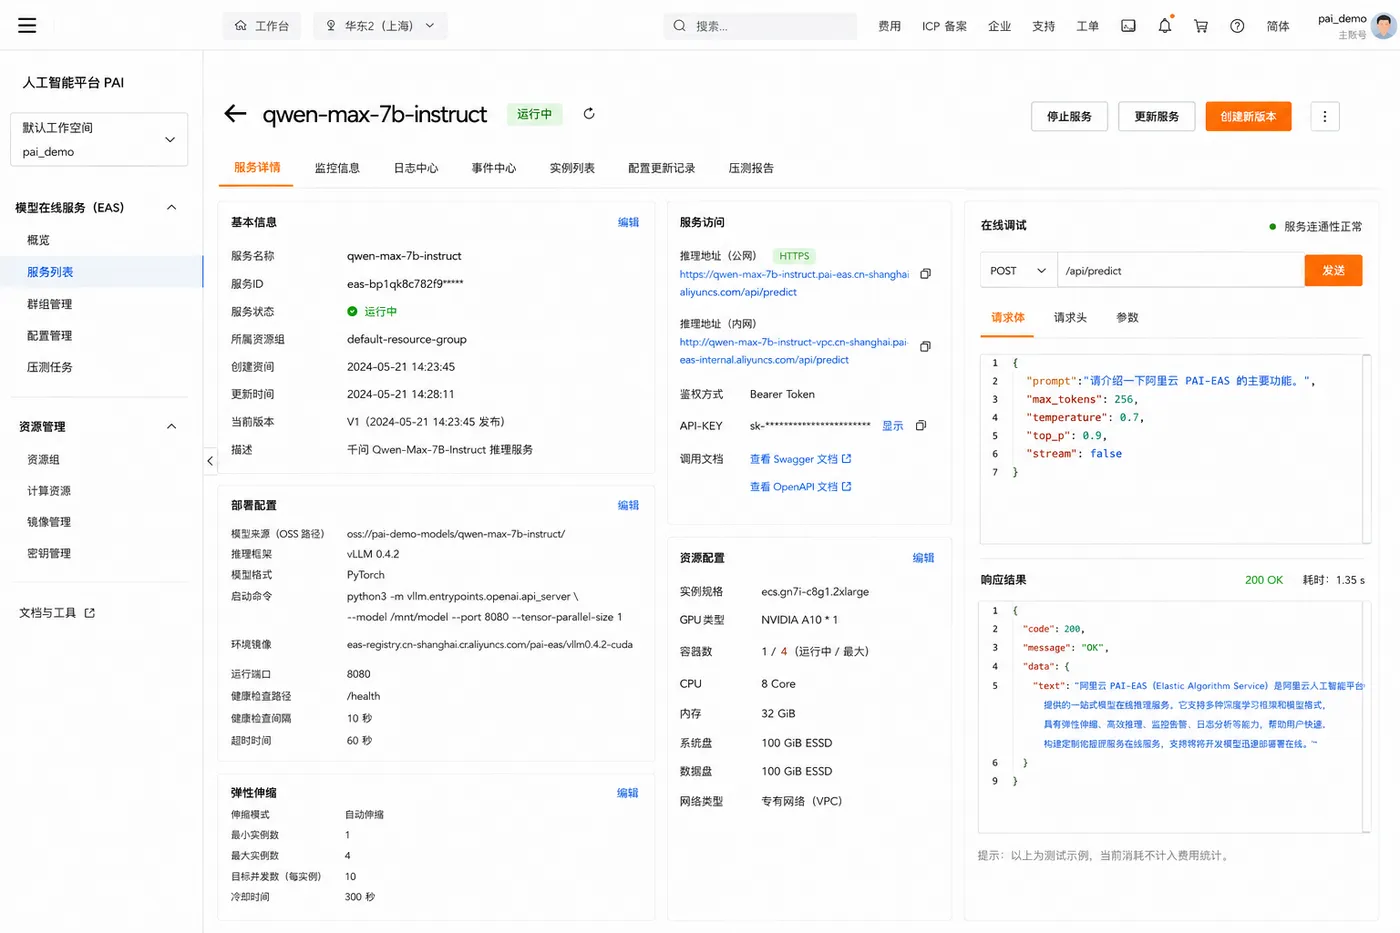Click the pai_demo user avatar
Viewport: 1400px width, 933px height.
tap(1384, 26)
